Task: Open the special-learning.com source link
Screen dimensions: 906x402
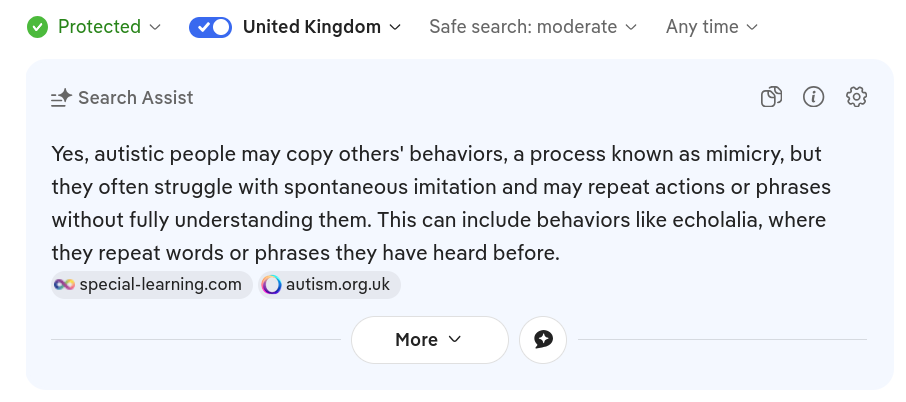Action: (x=160, y=285)
